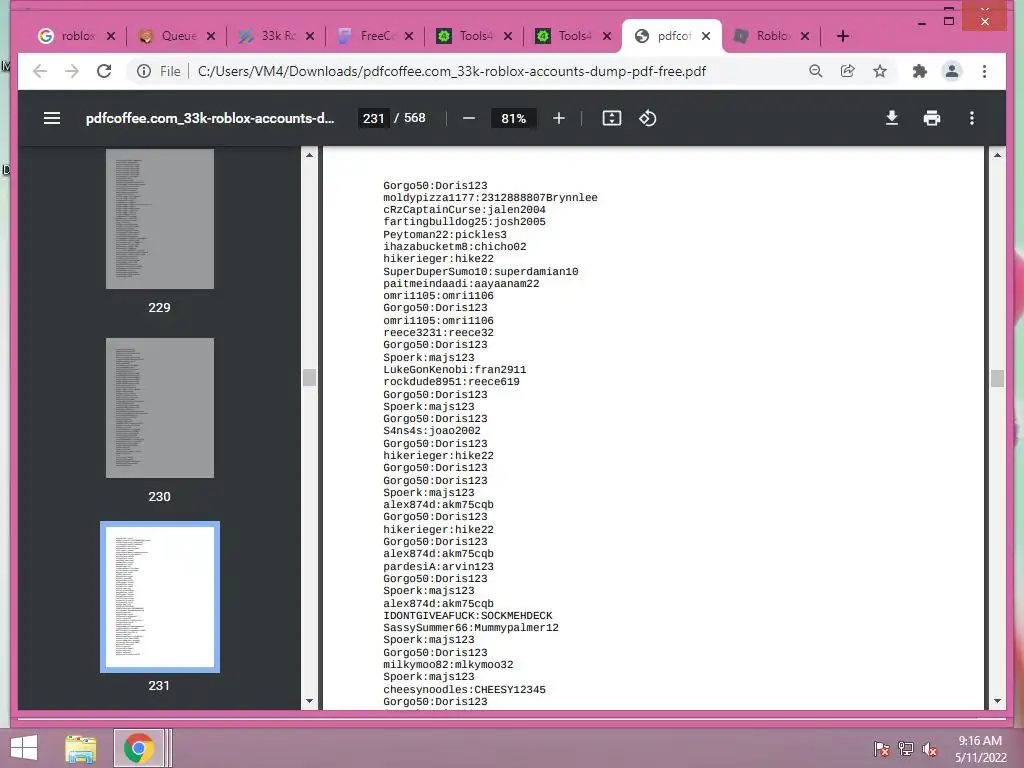Toggle the PDF sidebar menu icon
The width and height of the screenshot is (1024, 768).
52,118
